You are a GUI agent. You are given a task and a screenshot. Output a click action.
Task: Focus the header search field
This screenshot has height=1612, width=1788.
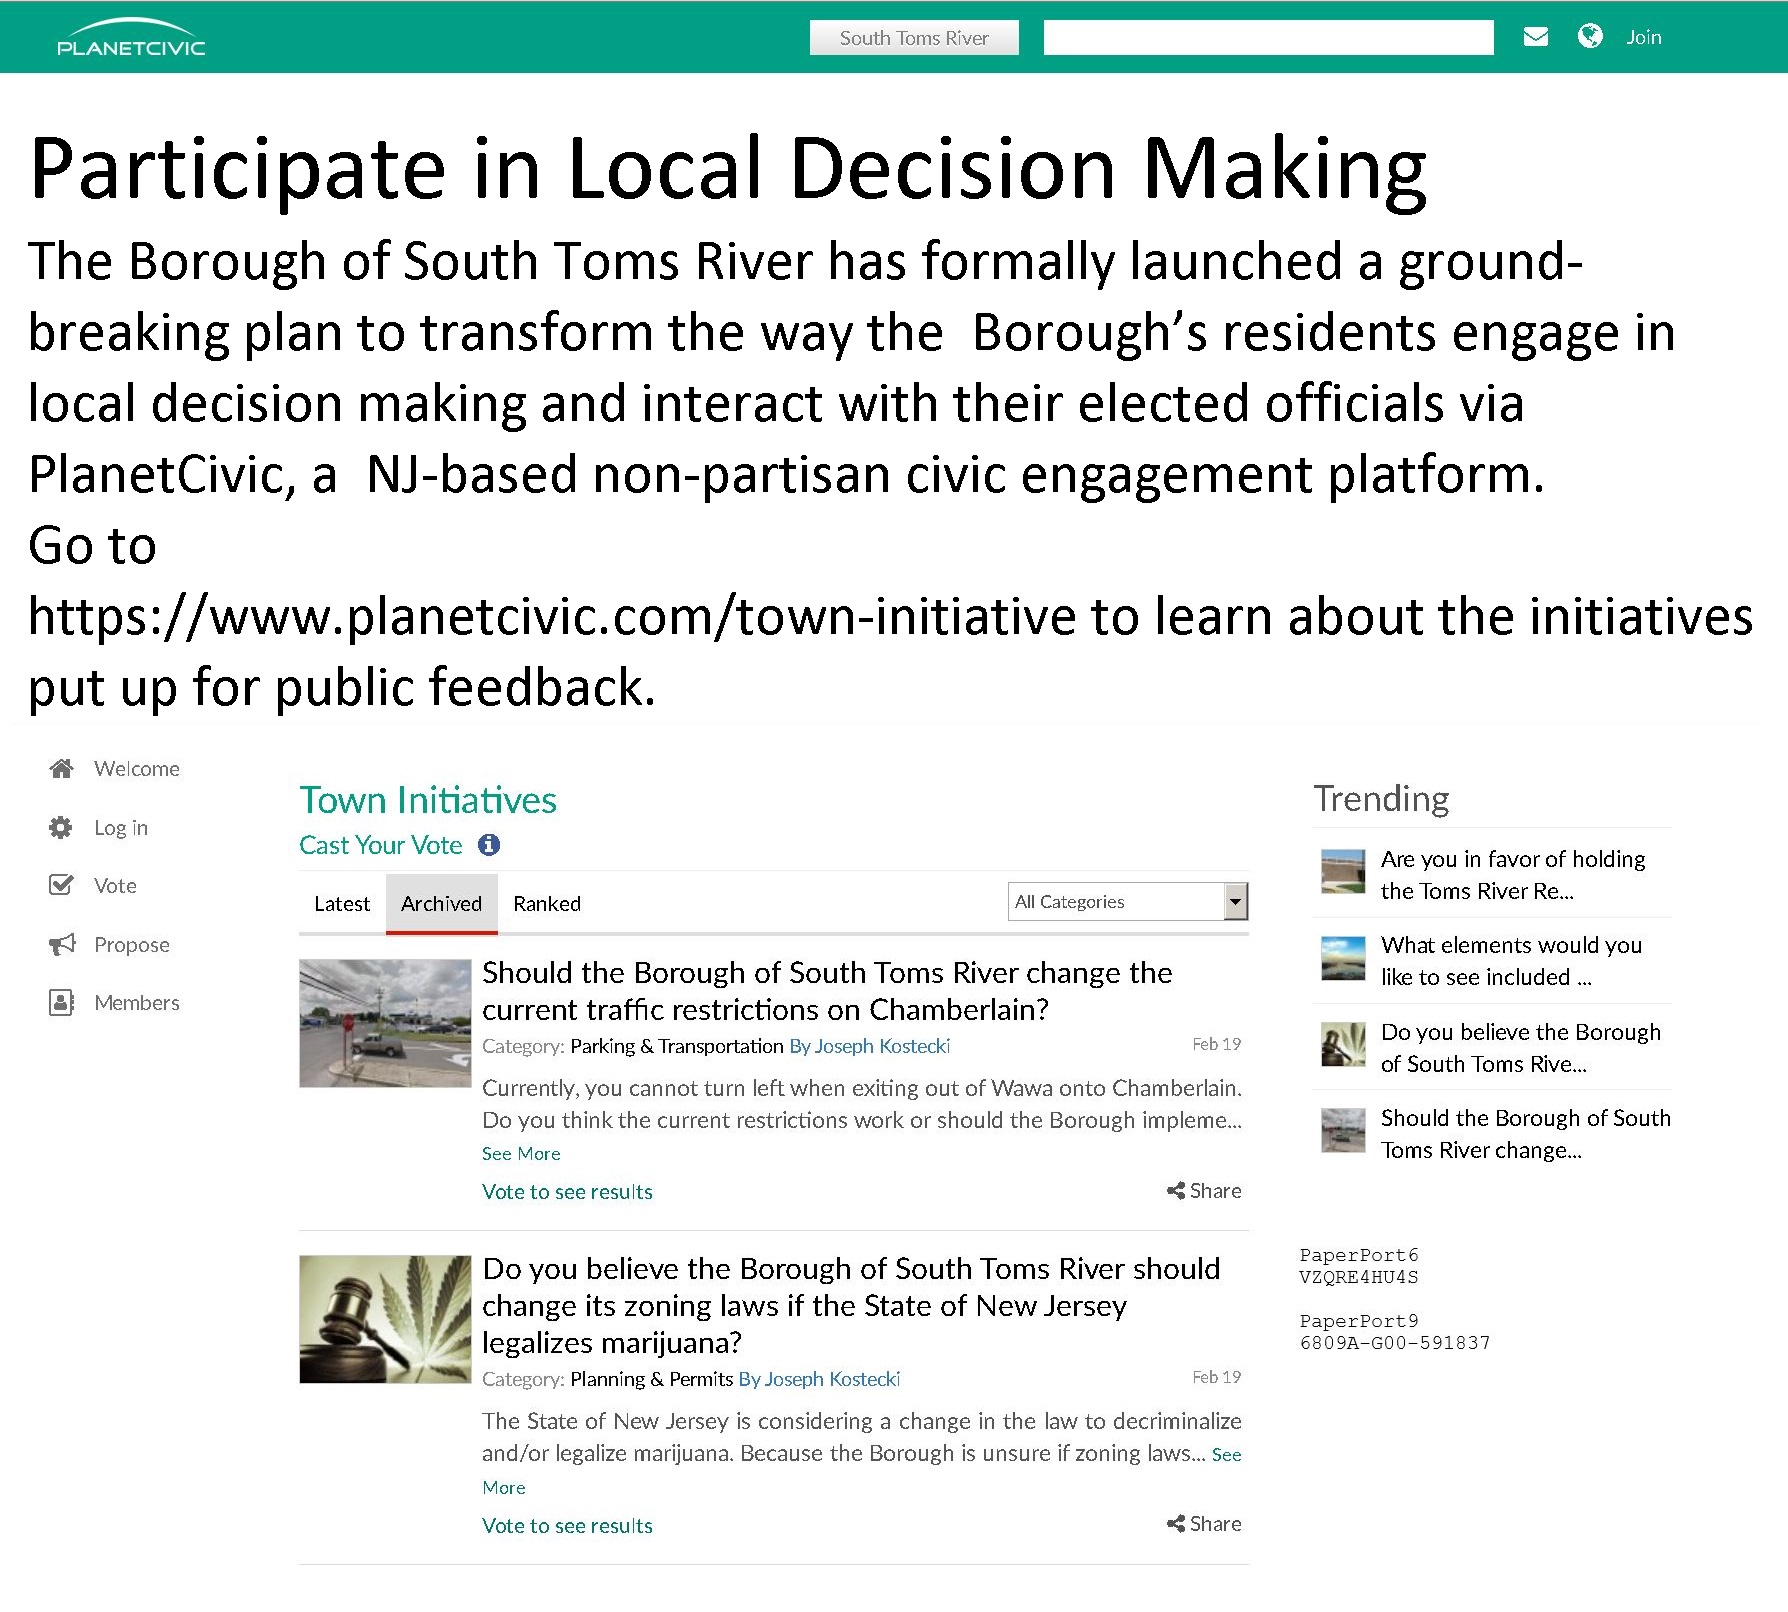[1268, 38]
